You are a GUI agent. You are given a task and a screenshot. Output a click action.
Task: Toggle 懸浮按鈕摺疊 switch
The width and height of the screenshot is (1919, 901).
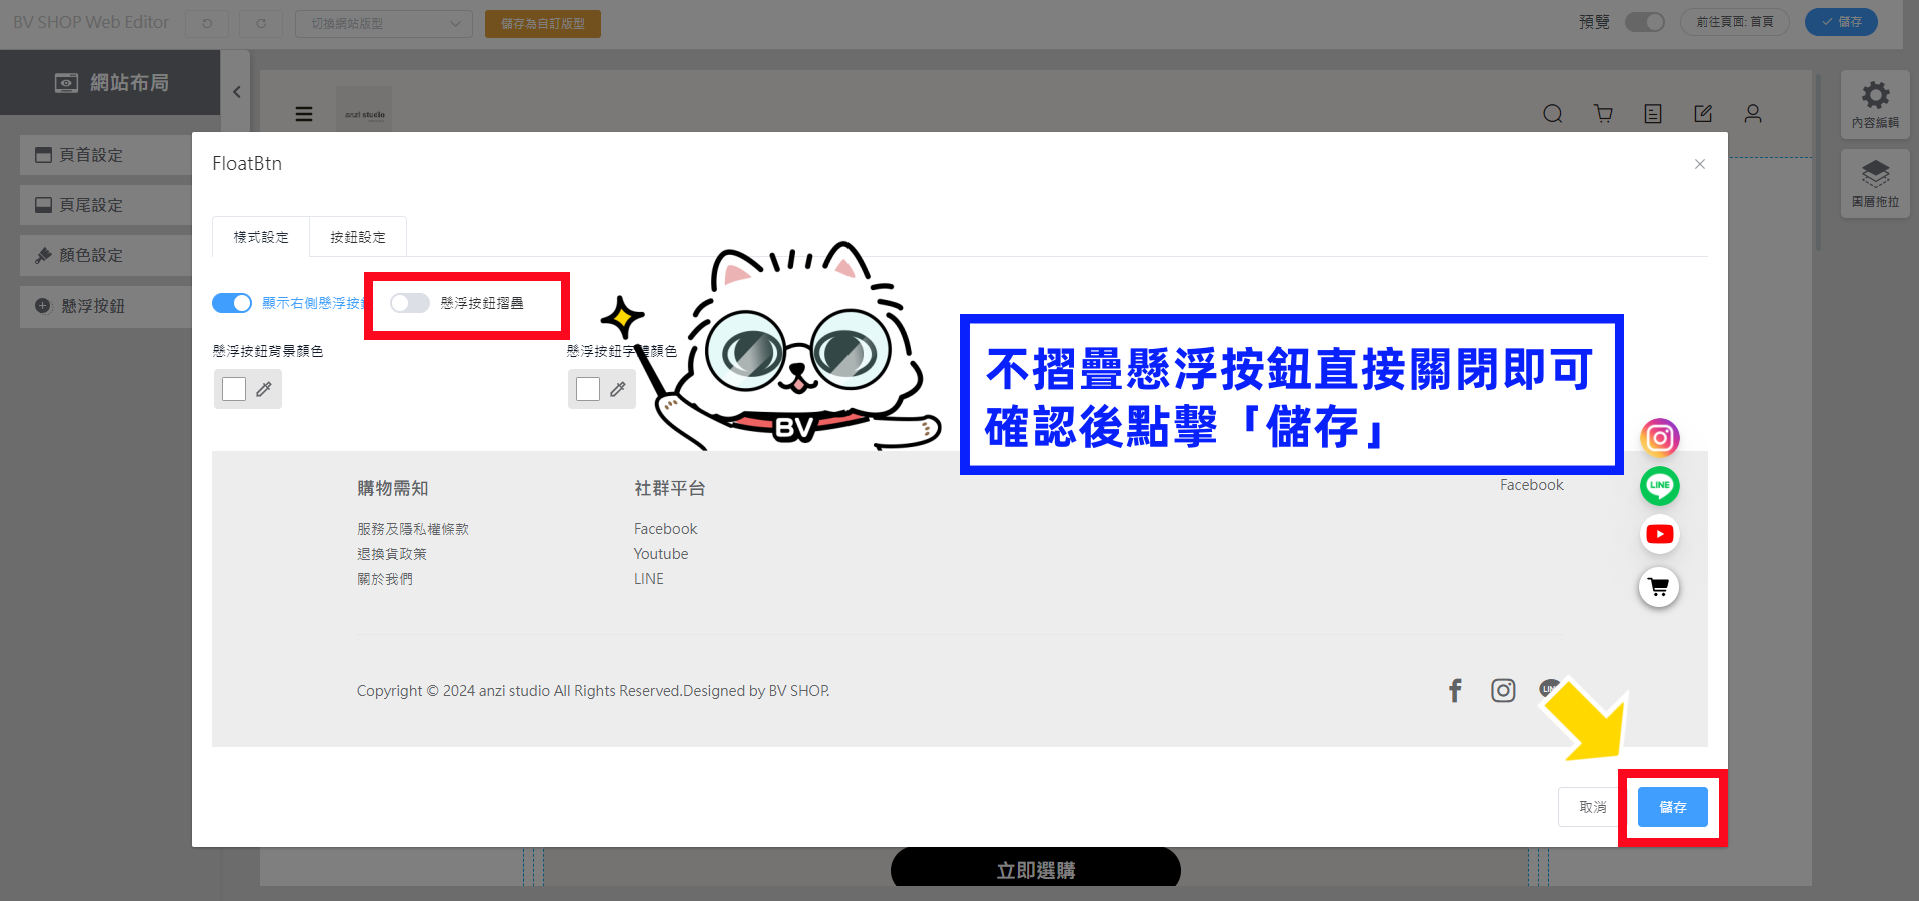(x=410, y=303)
